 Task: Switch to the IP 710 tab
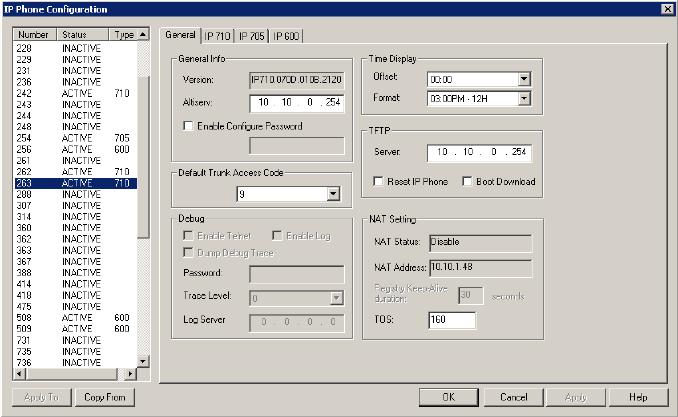217,36
